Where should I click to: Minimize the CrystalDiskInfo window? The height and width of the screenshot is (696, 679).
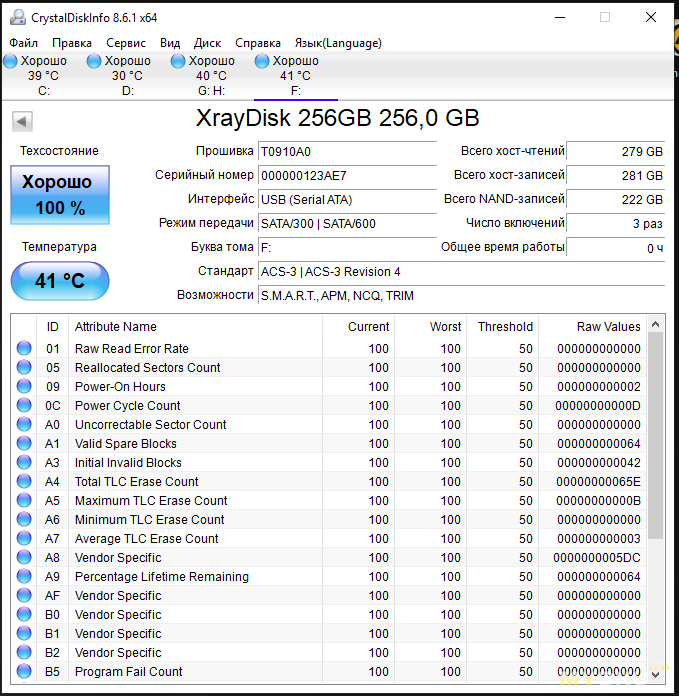point(560,18)
